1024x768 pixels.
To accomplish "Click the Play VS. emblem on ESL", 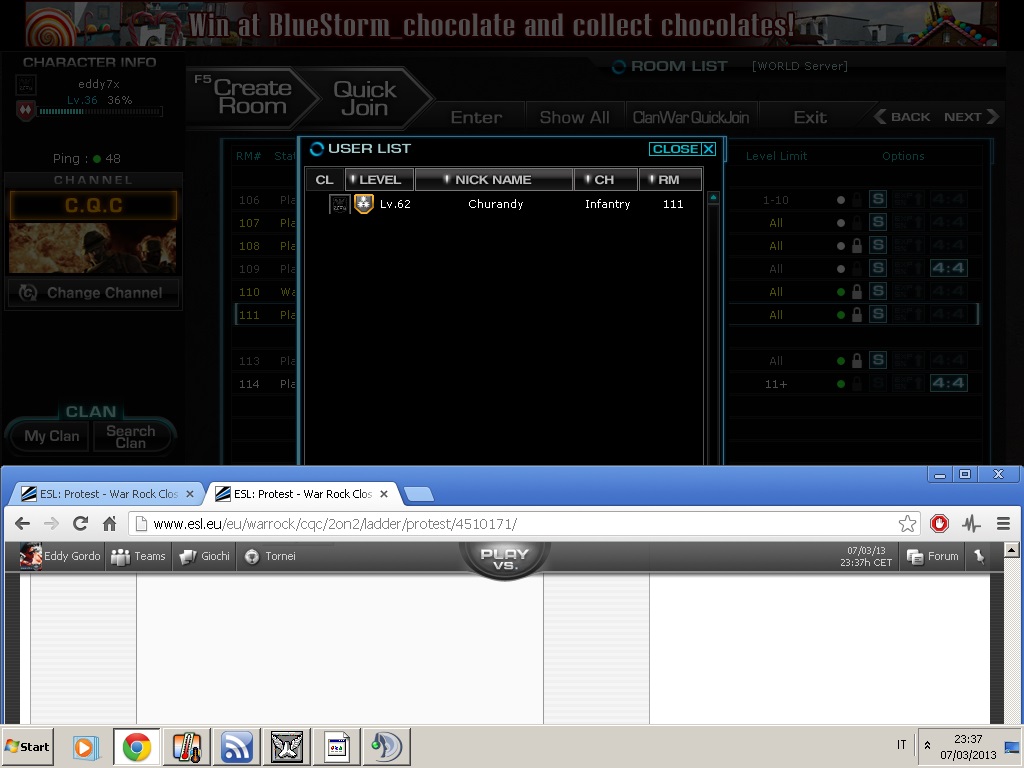I will point(504,559).
